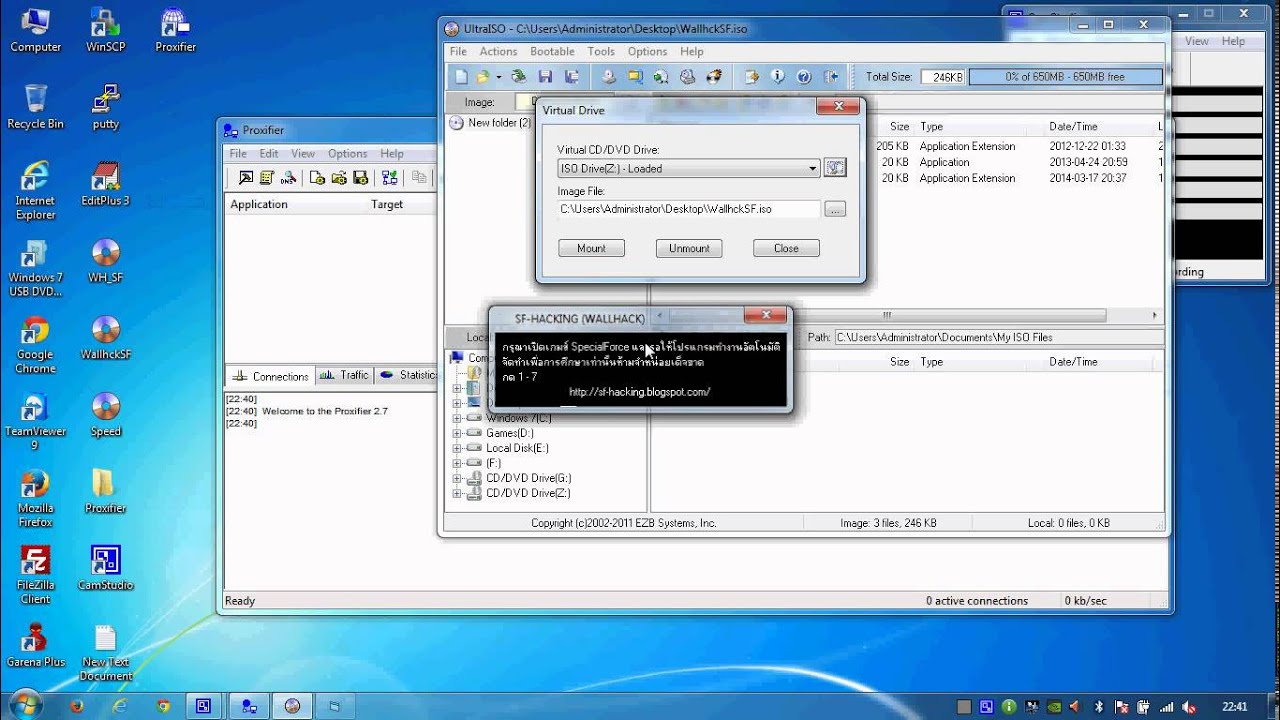1280x720 pixels.
Task: Expand Games(D:) tree node in UltraISO
Action: click(458, 433)
